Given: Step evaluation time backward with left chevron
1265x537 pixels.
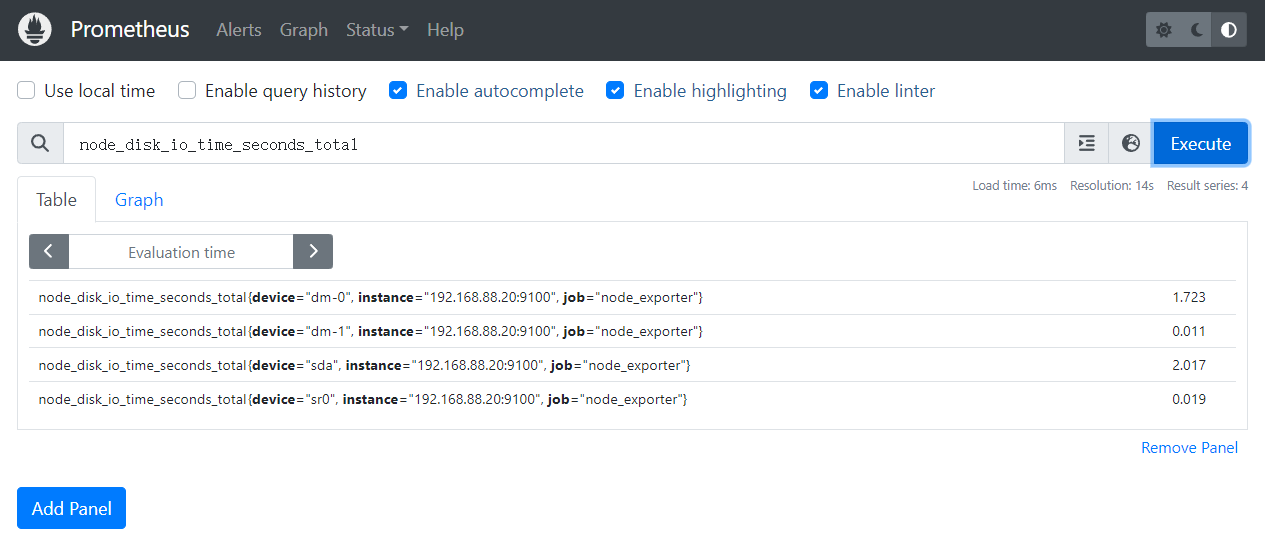Looking at the screenshot, I should click(x=49, y=252).
